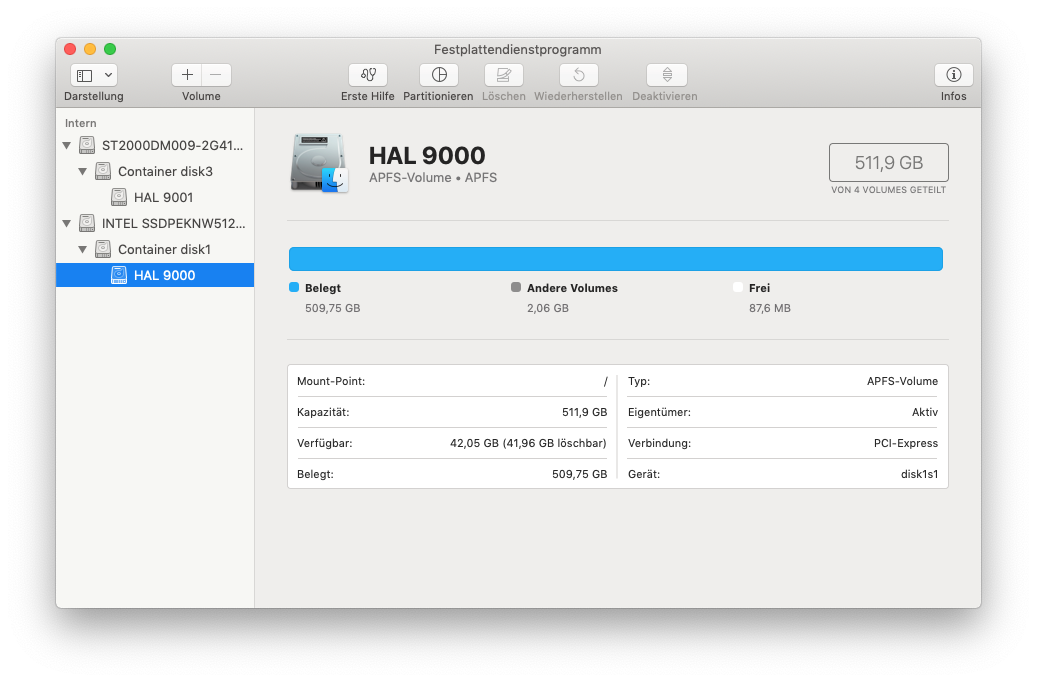The width and height of the screenshot is (1037, 682).
Task: Click the HAL 9001 disk icon
Action: click(x=119, y=197)
